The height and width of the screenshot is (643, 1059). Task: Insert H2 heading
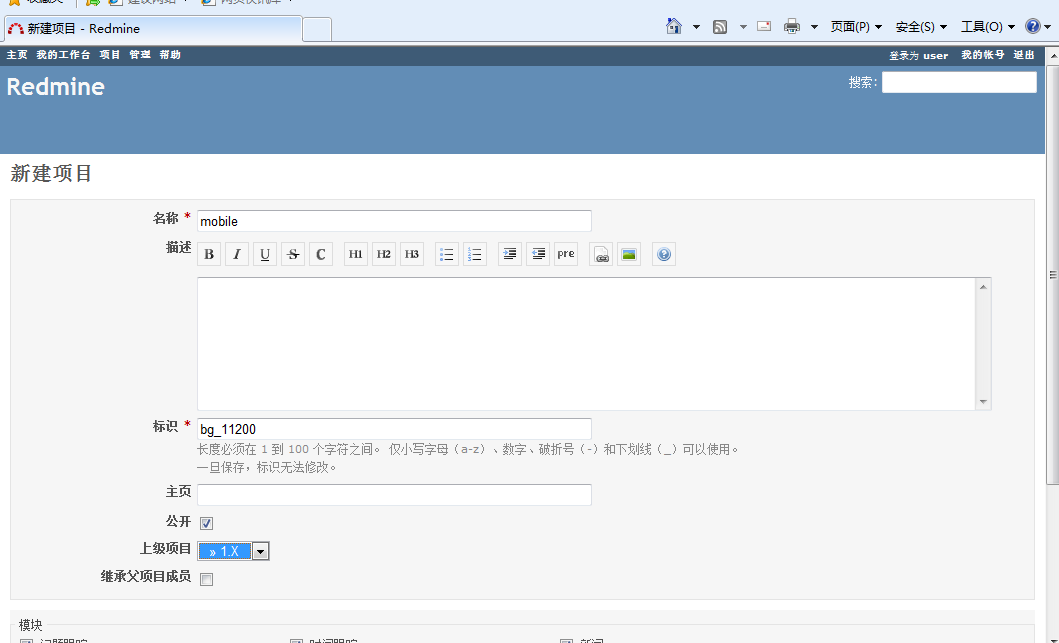tap(384, 254)
